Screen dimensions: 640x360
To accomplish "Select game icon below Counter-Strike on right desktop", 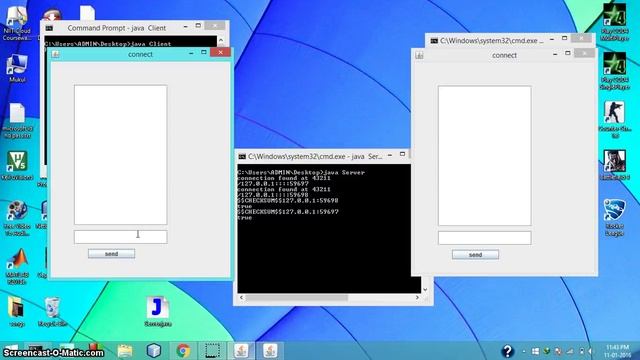I will point(615,165).
